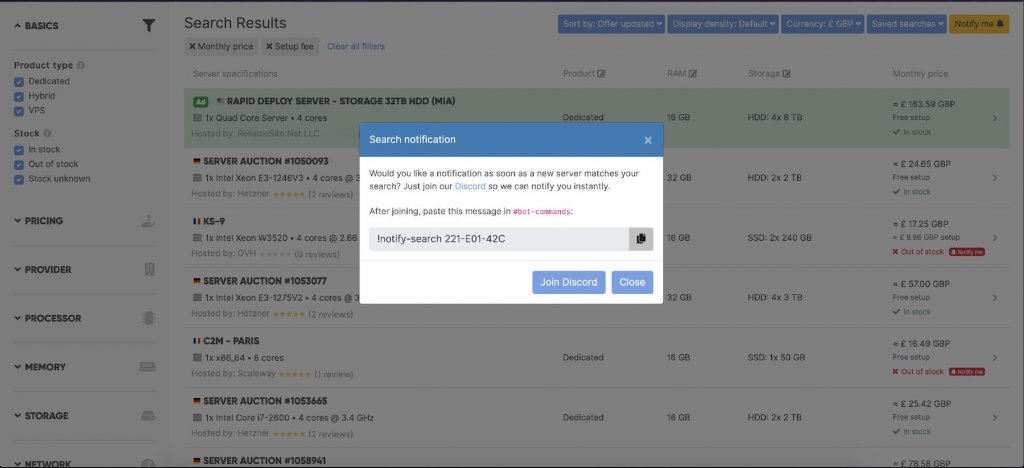Click the Monthly price column header

(920, 74)
